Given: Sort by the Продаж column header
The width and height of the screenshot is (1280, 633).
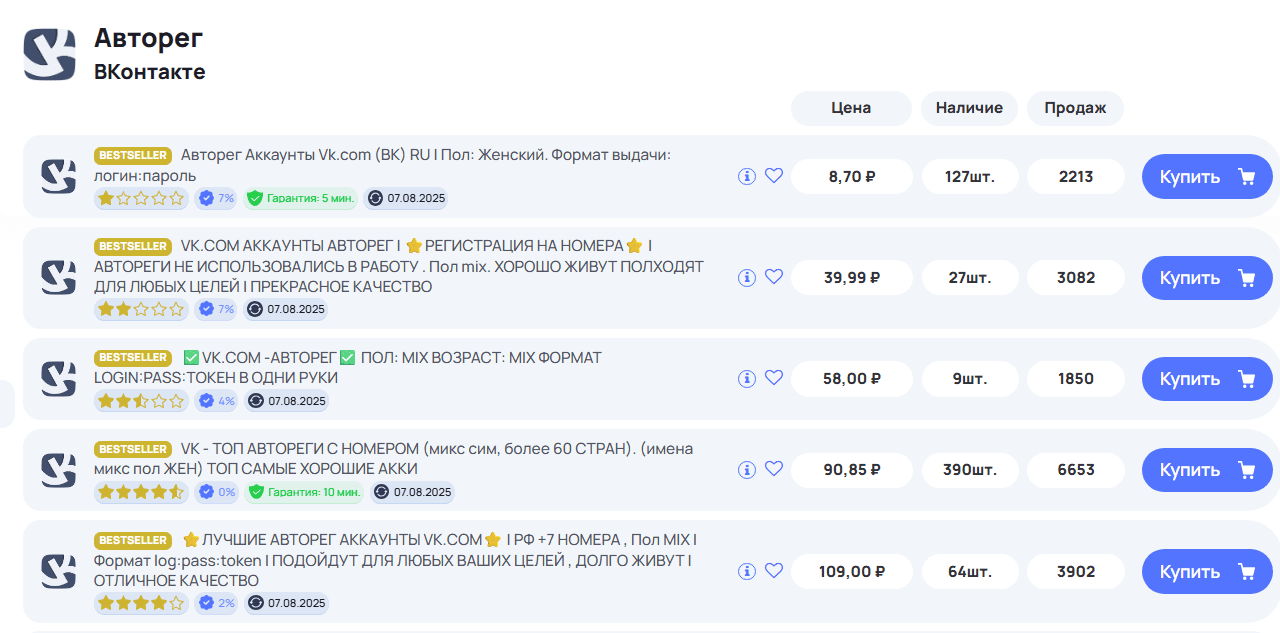Looking at the screenshot, I should point(1075,108).
